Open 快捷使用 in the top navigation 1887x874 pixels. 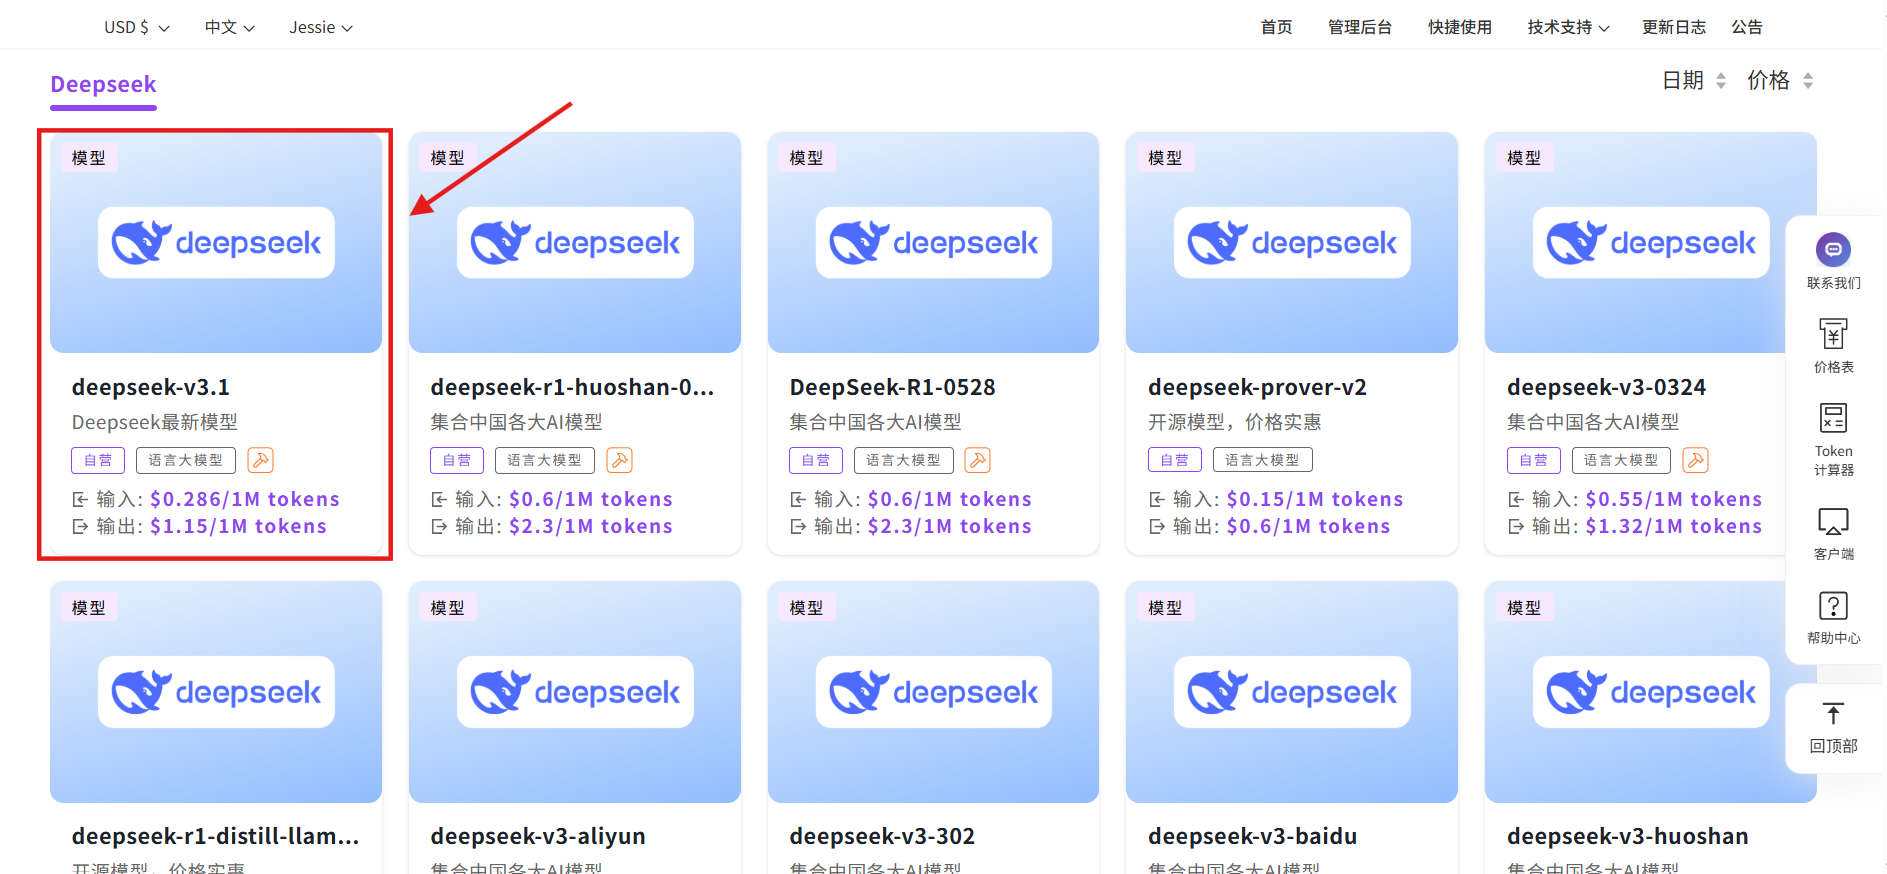tap(1460, 27)
